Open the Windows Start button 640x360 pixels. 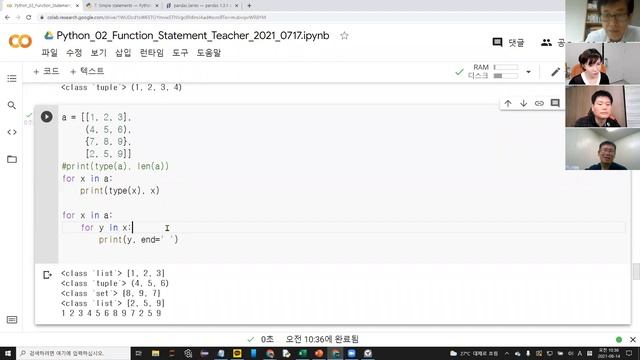(x=8, y=353)
